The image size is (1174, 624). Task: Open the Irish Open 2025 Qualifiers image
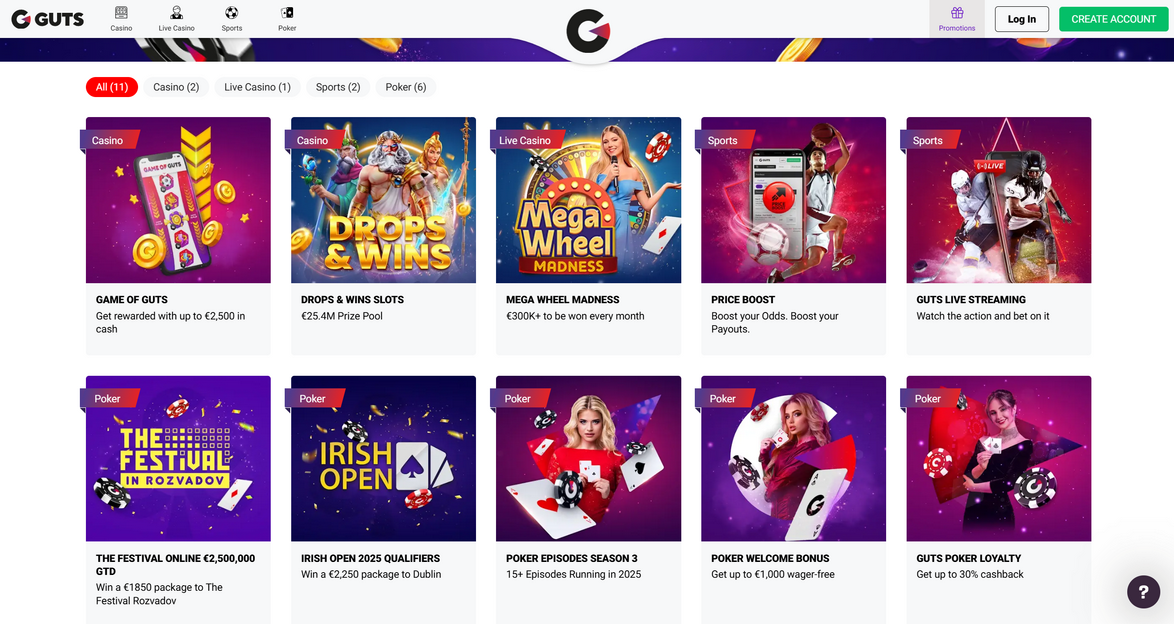[x=383, y=458]
